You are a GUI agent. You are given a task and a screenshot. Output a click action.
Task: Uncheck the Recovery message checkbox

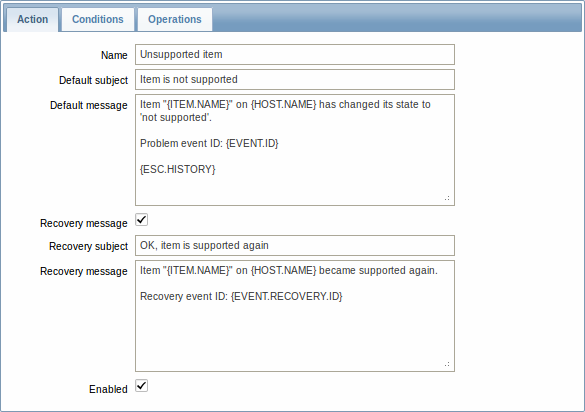[142, 220]
